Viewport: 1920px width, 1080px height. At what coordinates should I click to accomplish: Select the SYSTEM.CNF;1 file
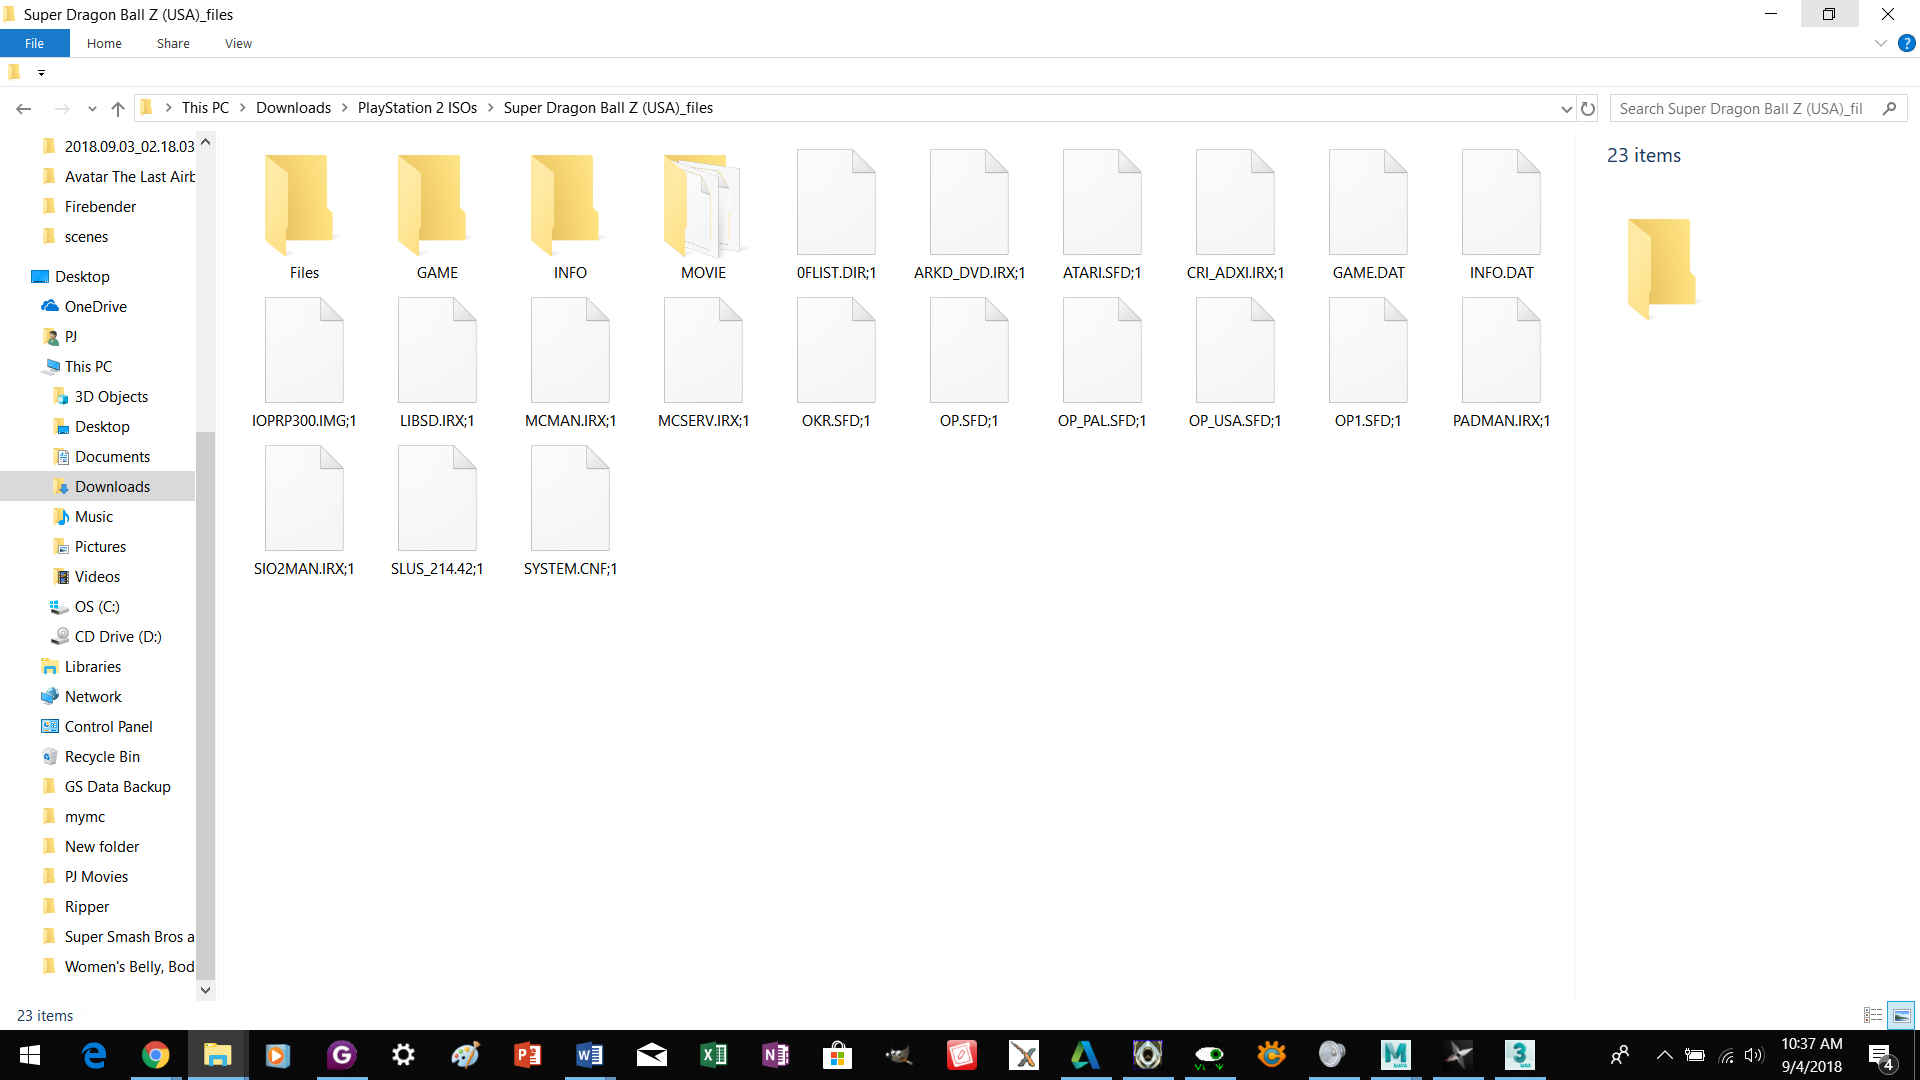[570, 511]
